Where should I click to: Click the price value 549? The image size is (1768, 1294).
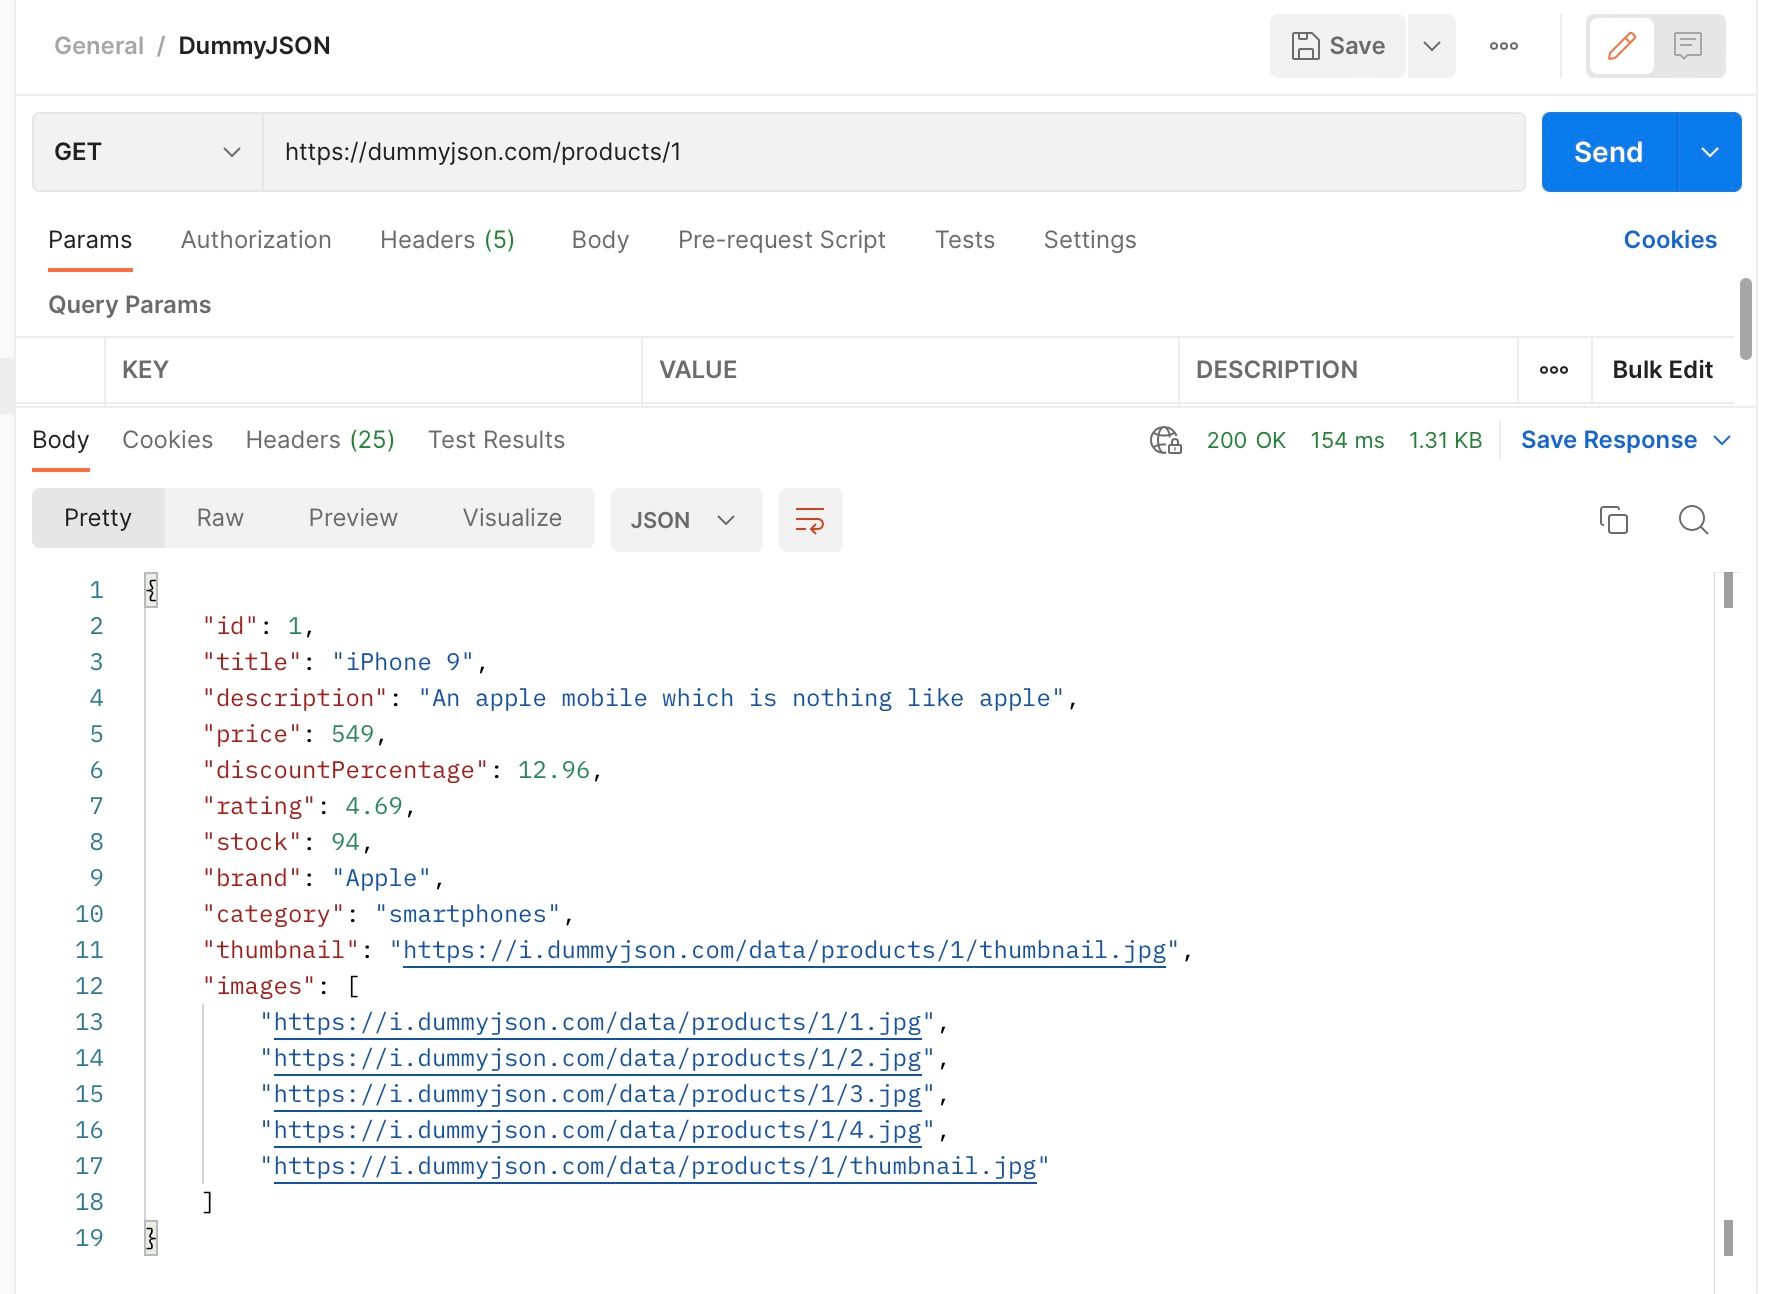pyautogui.click(x=352, y=734)
